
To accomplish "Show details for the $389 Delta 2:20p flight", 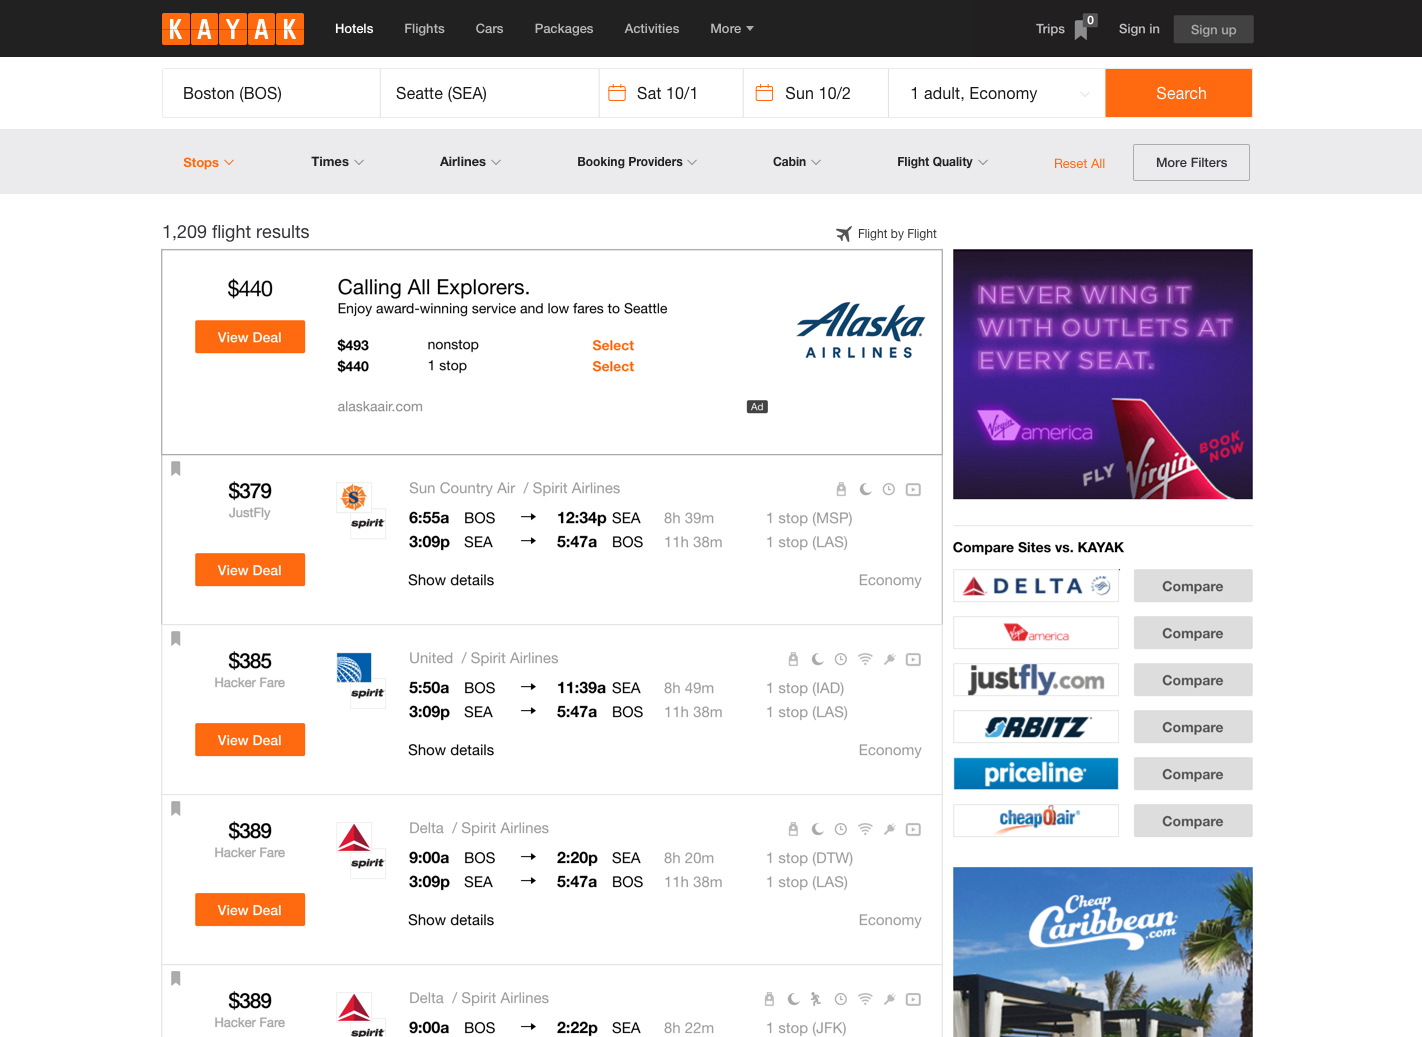I will [451, 920].
